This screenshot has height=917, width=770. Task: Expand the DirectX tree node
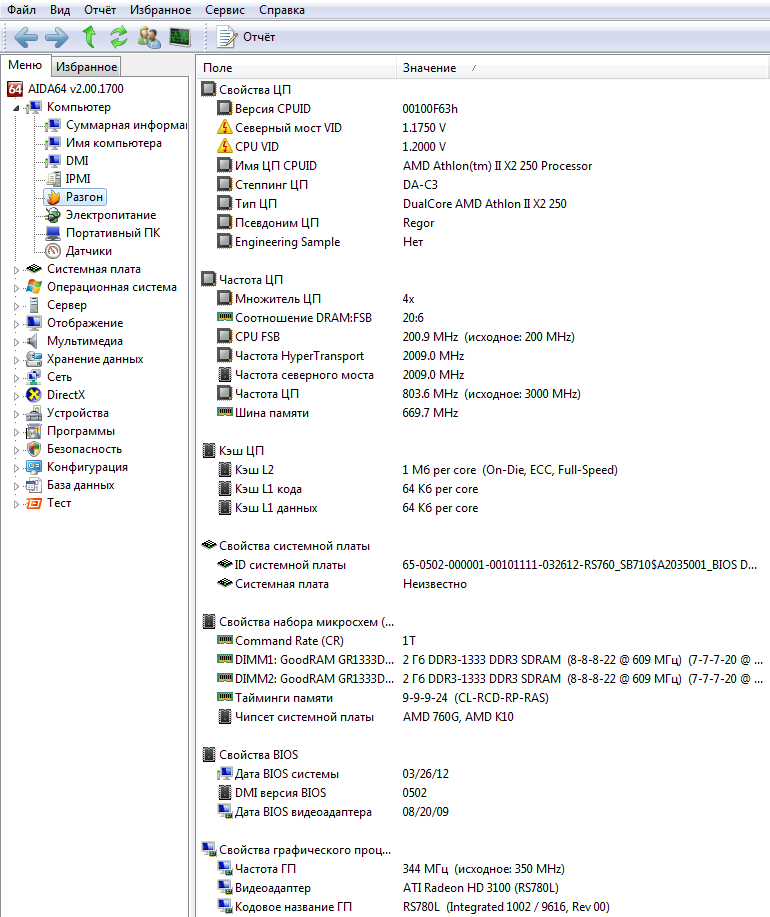tap(16, 395)
